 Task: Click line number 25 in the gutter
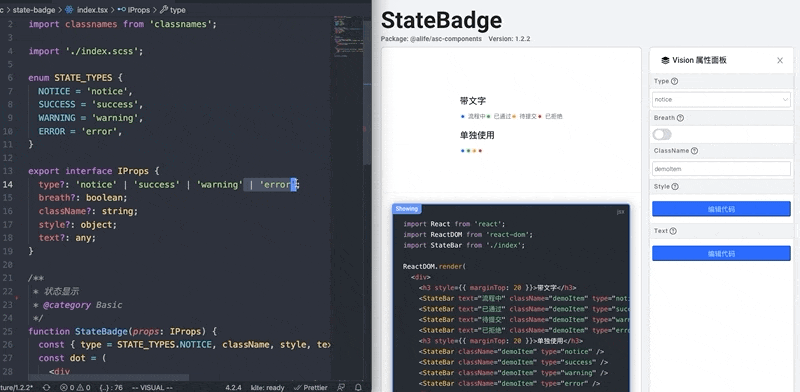click(x=8, y=331)
